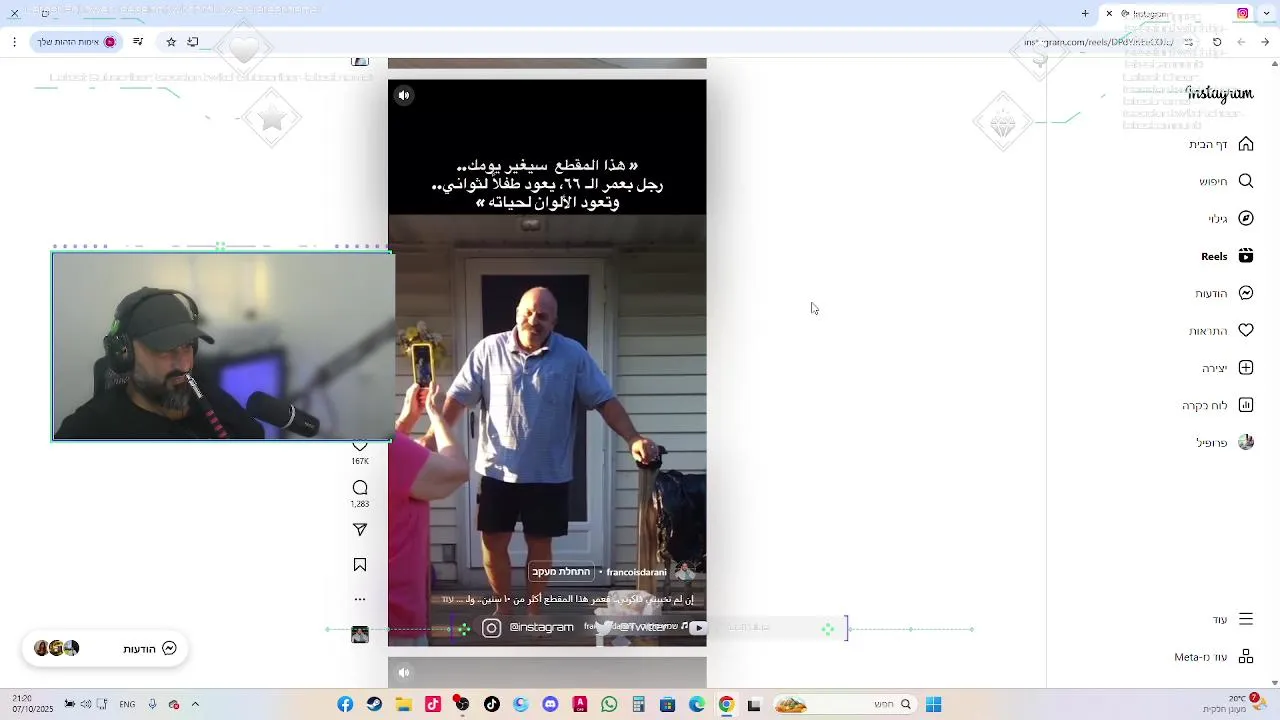The width and height of the screenshot is (1280, 720).
Task: Toggle sound on the next reel below
Action: coord(404,672)
